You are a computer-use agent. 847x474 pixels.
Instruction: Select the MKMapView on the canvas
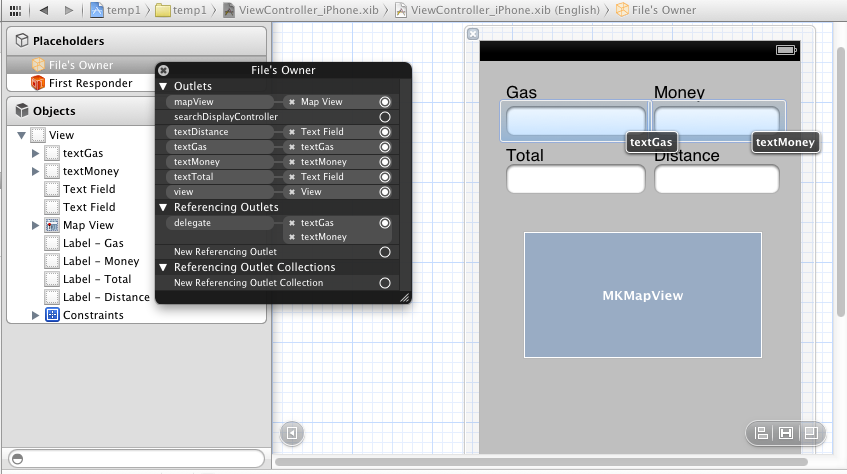tap(642, 296)
